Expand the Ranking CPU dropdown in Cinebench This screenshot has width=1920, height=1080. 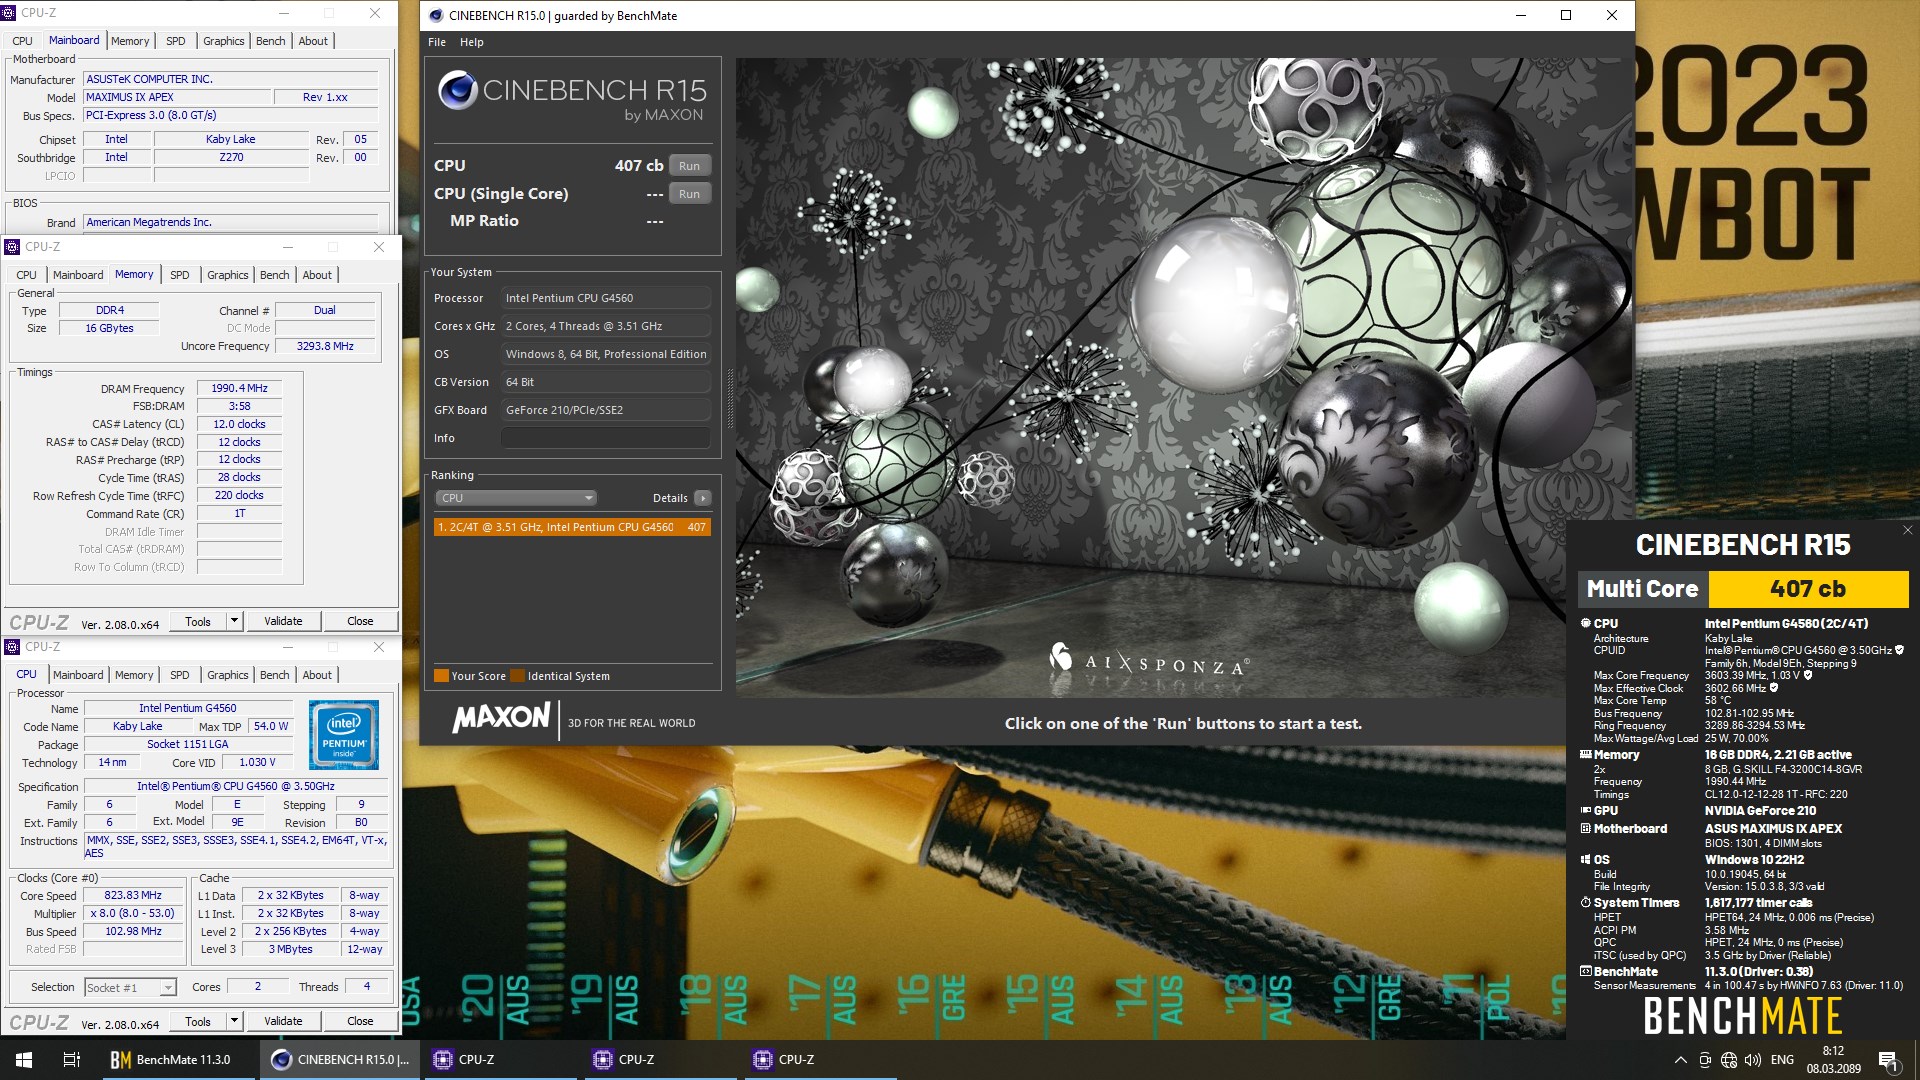pos(516,498)
